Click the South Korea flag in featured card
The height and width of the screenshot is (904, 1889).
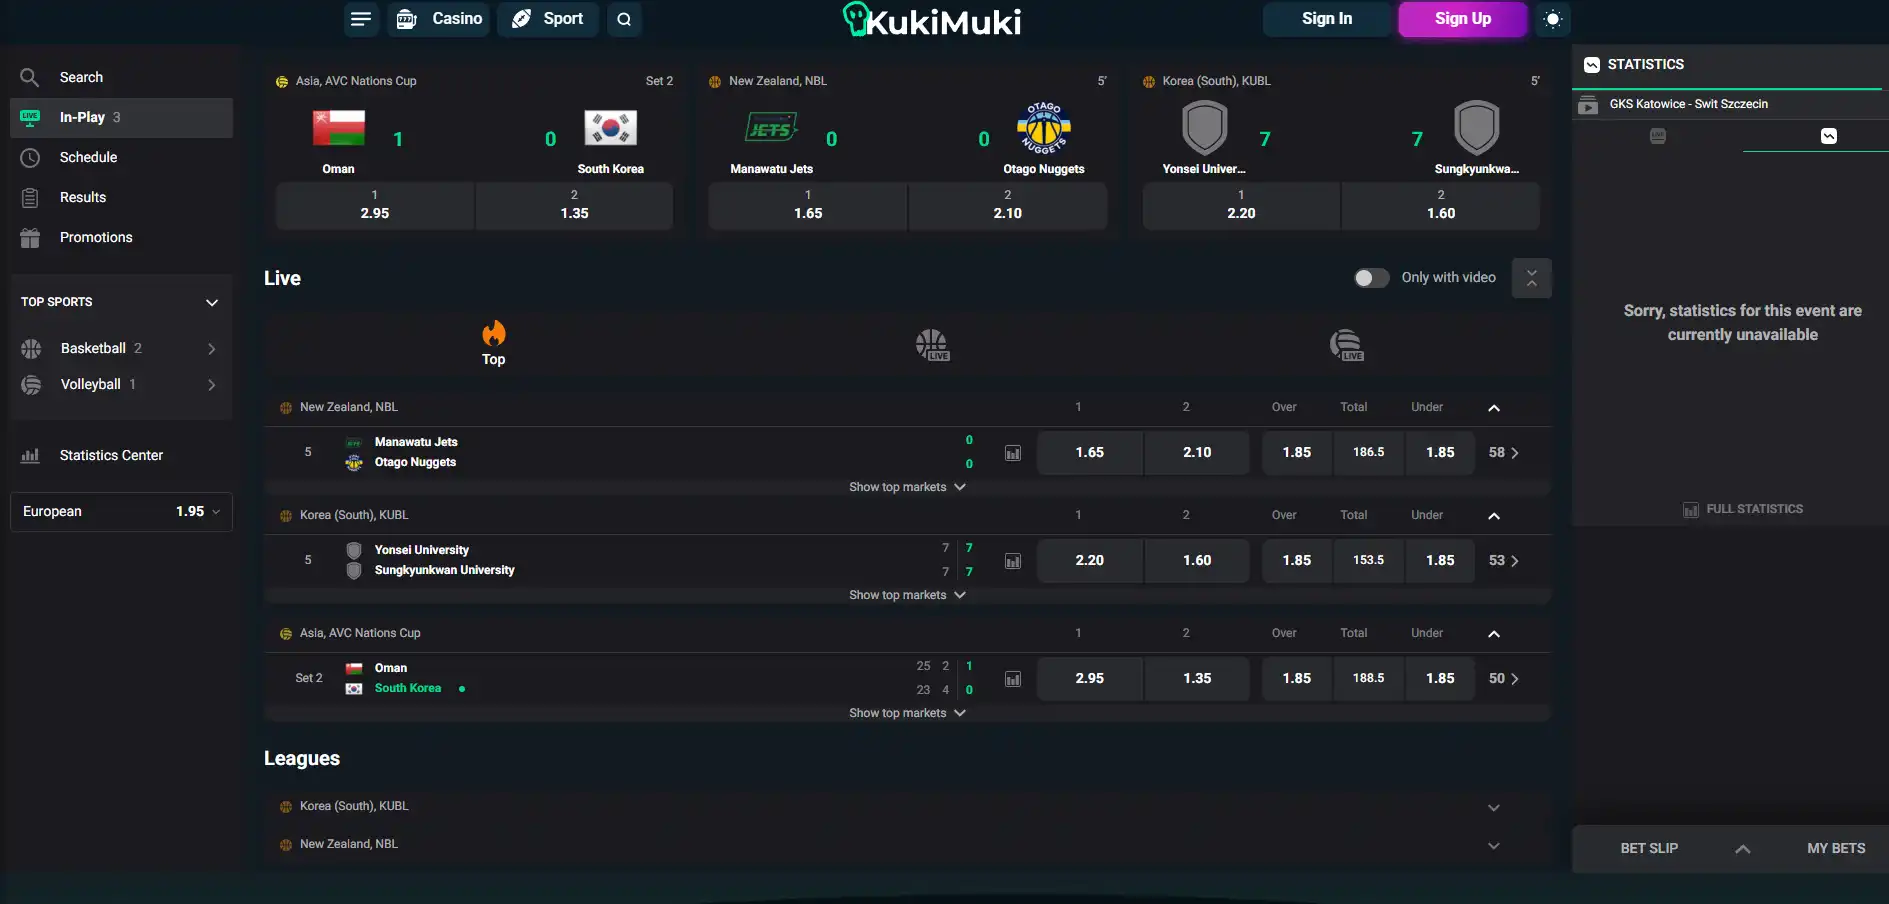click(611, 128)
